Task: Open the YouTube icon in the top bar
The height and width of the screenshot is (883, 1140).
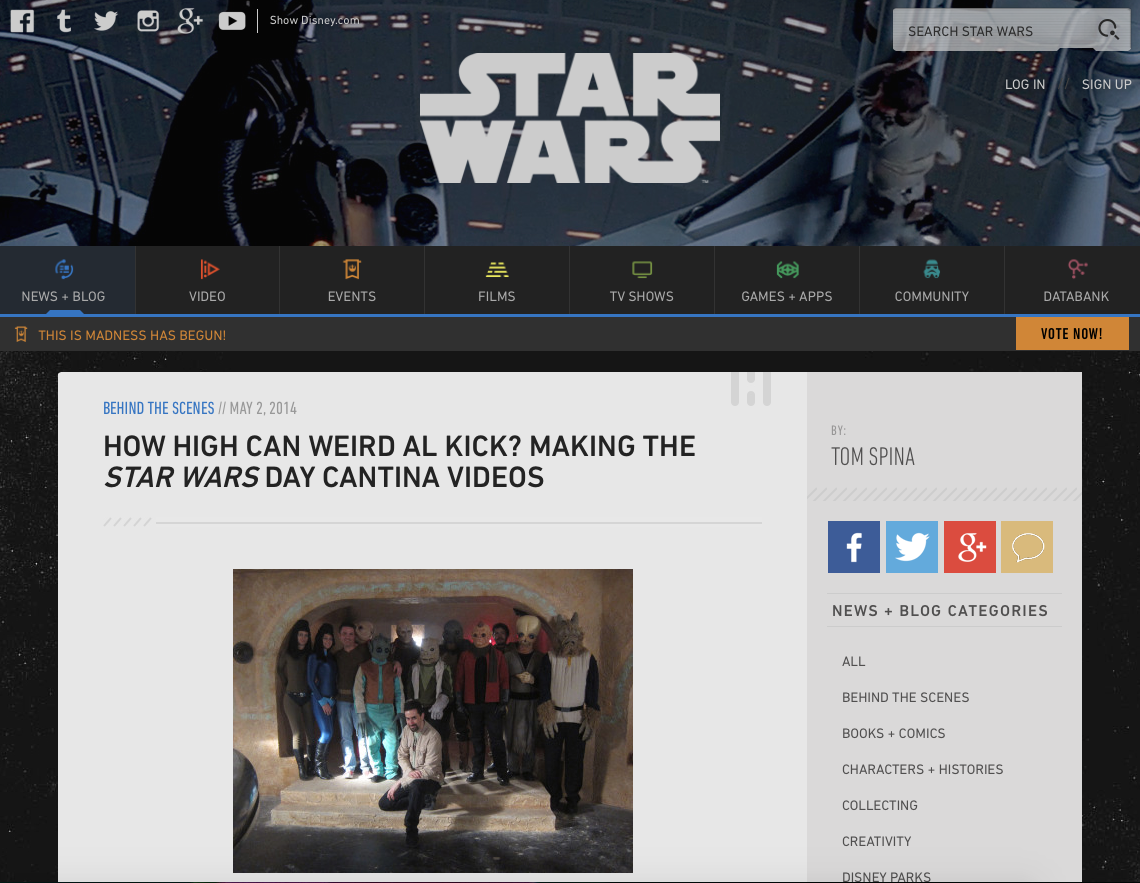Action: pyautogui.click(x=232, y=20)
